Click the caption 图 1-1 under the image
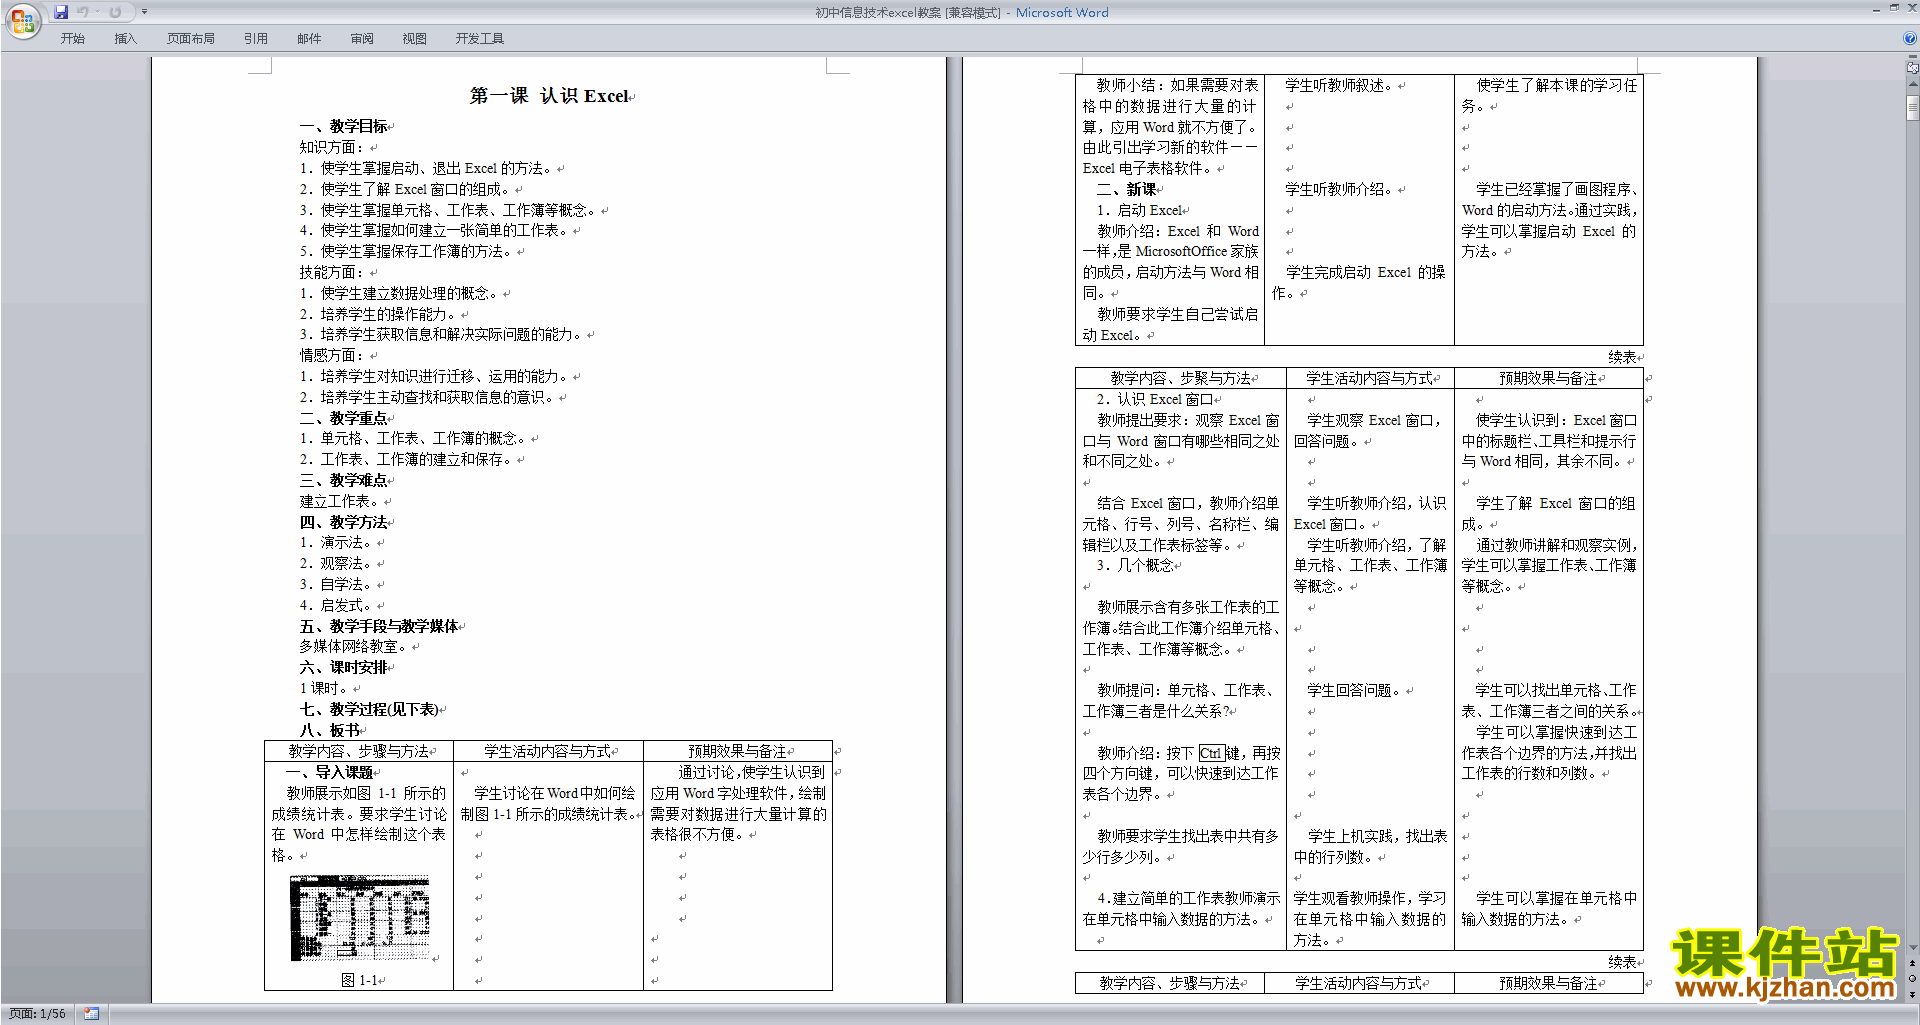The image size is (1920, 1025). (x=360, y=980)
